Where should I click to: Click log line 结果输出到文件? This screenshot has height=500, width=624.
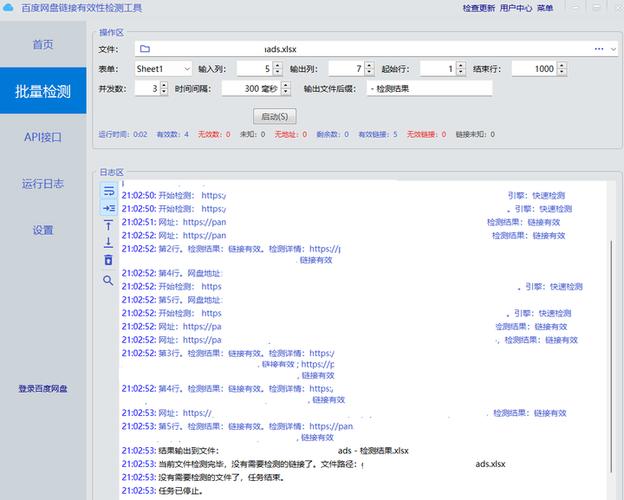[265, 451]
